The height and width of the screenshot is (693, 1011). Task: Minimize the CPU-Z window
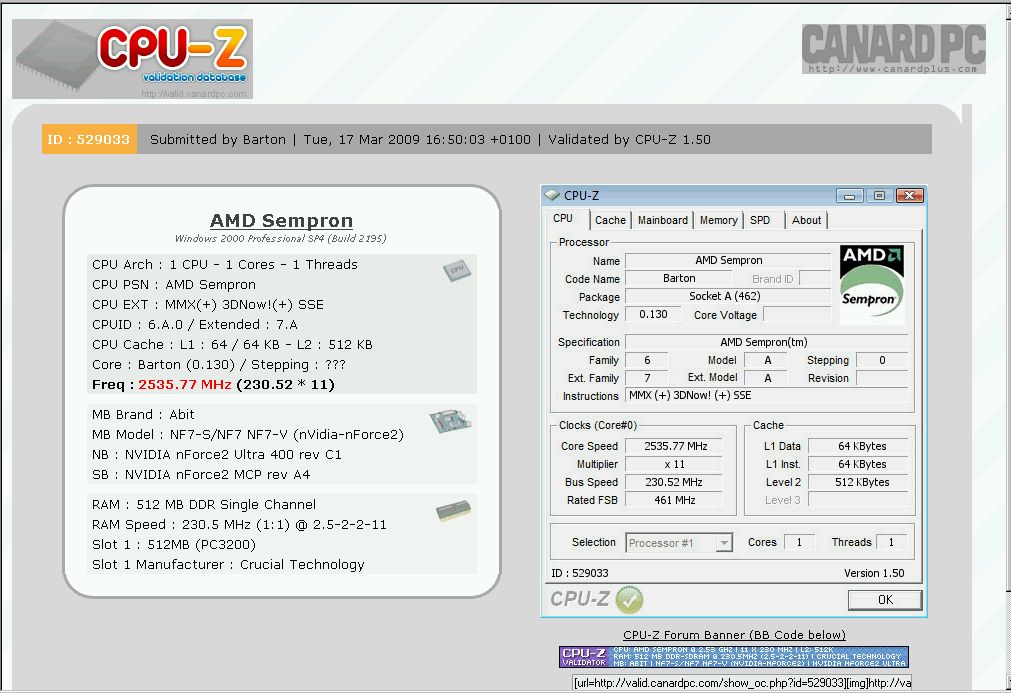[x=850, y=195]
